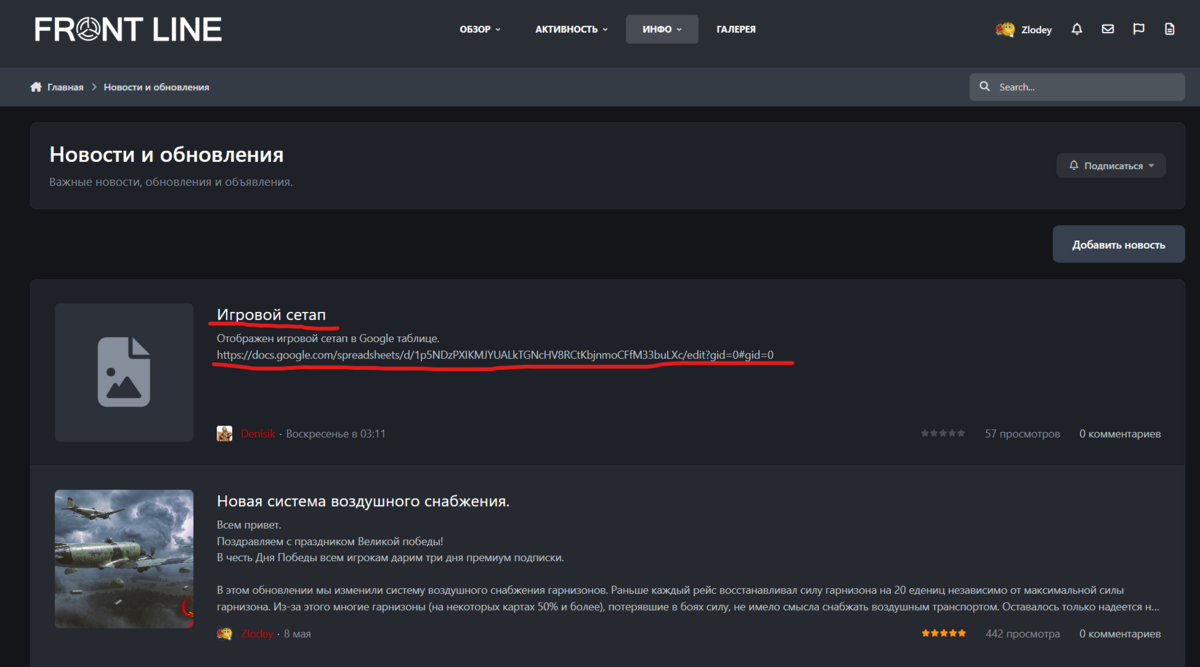Screen dimensions: 1200x667
Task: Click the five-star rating on second news
Action: coord(943,634)
